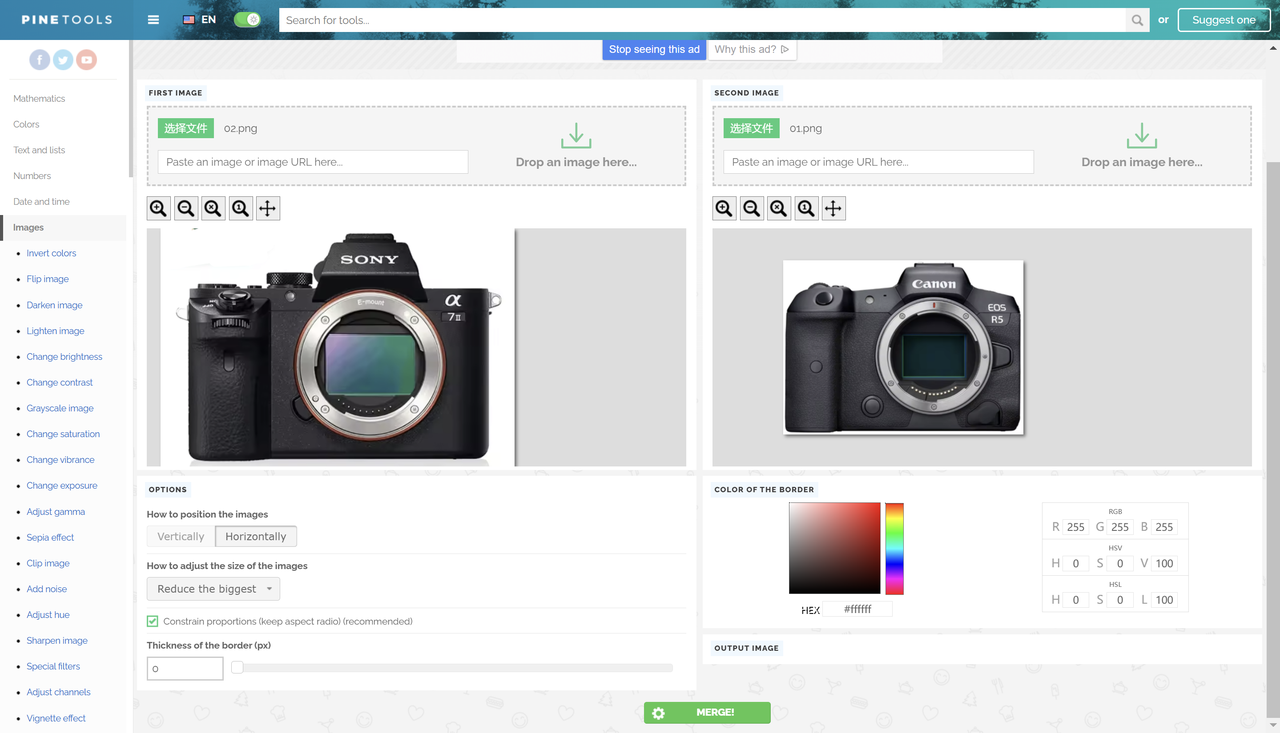Open the hamburger menu in the header
Image resolution: width=1280 pixels, height=733 pixels.
153,20
